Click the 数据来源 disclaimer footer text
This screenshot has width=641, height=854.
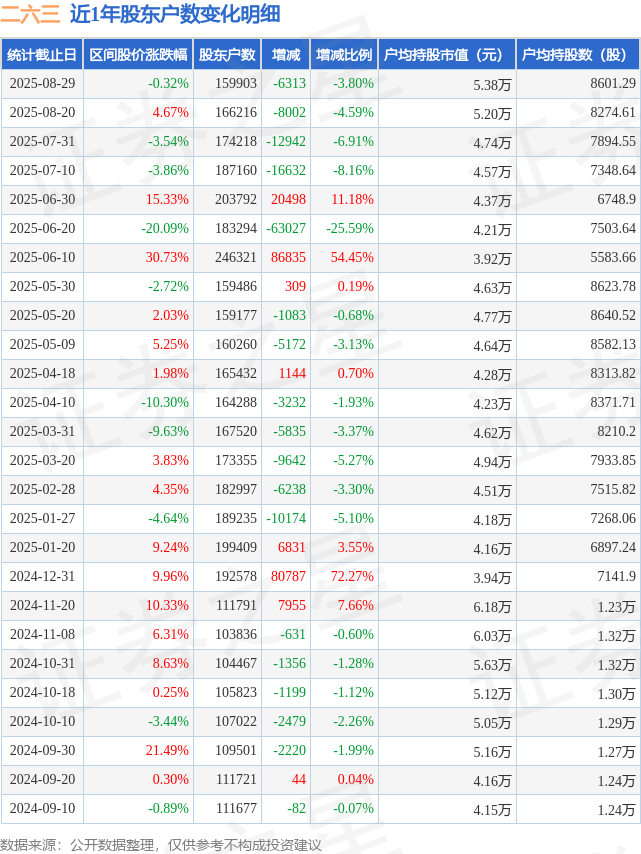161,845
